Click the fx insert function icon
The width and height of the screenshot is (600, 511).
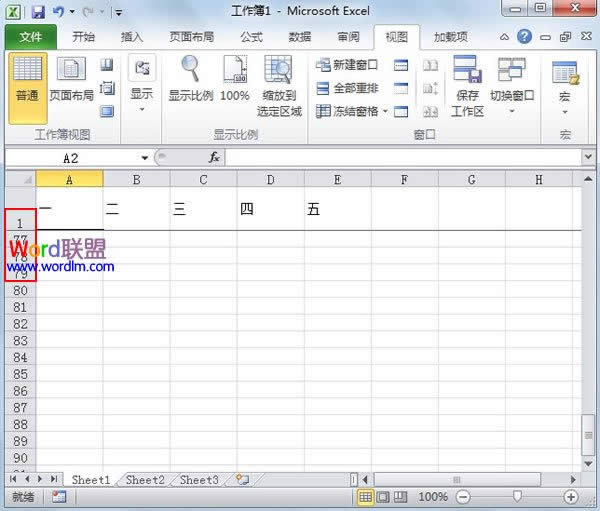(x=214, y=158)
